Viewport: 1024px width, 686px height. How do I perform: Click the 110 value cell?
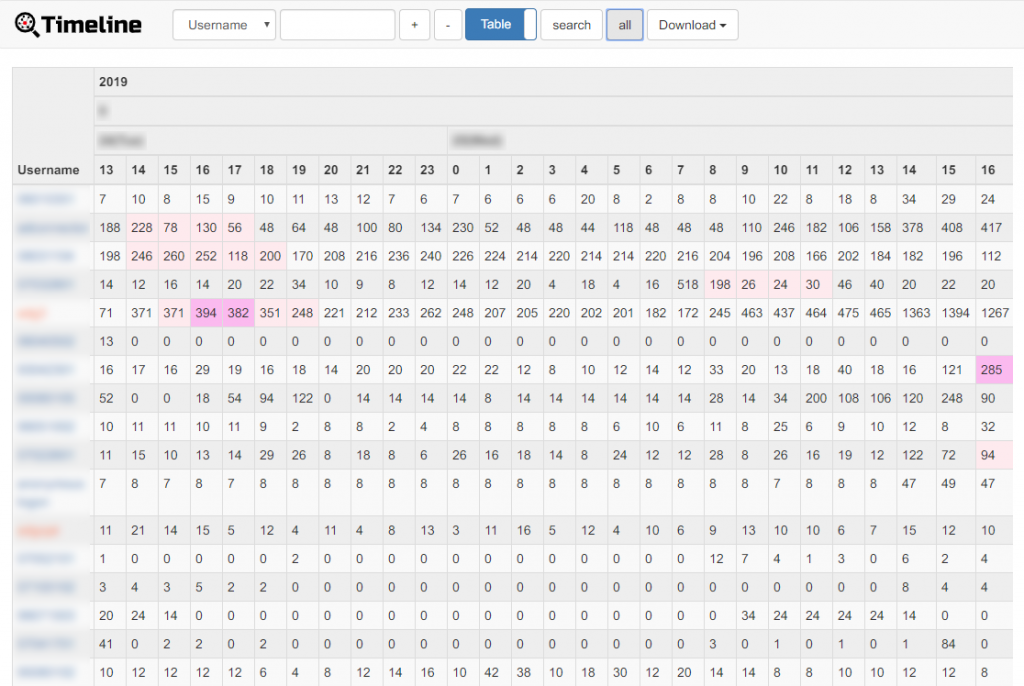coord(752,228)
